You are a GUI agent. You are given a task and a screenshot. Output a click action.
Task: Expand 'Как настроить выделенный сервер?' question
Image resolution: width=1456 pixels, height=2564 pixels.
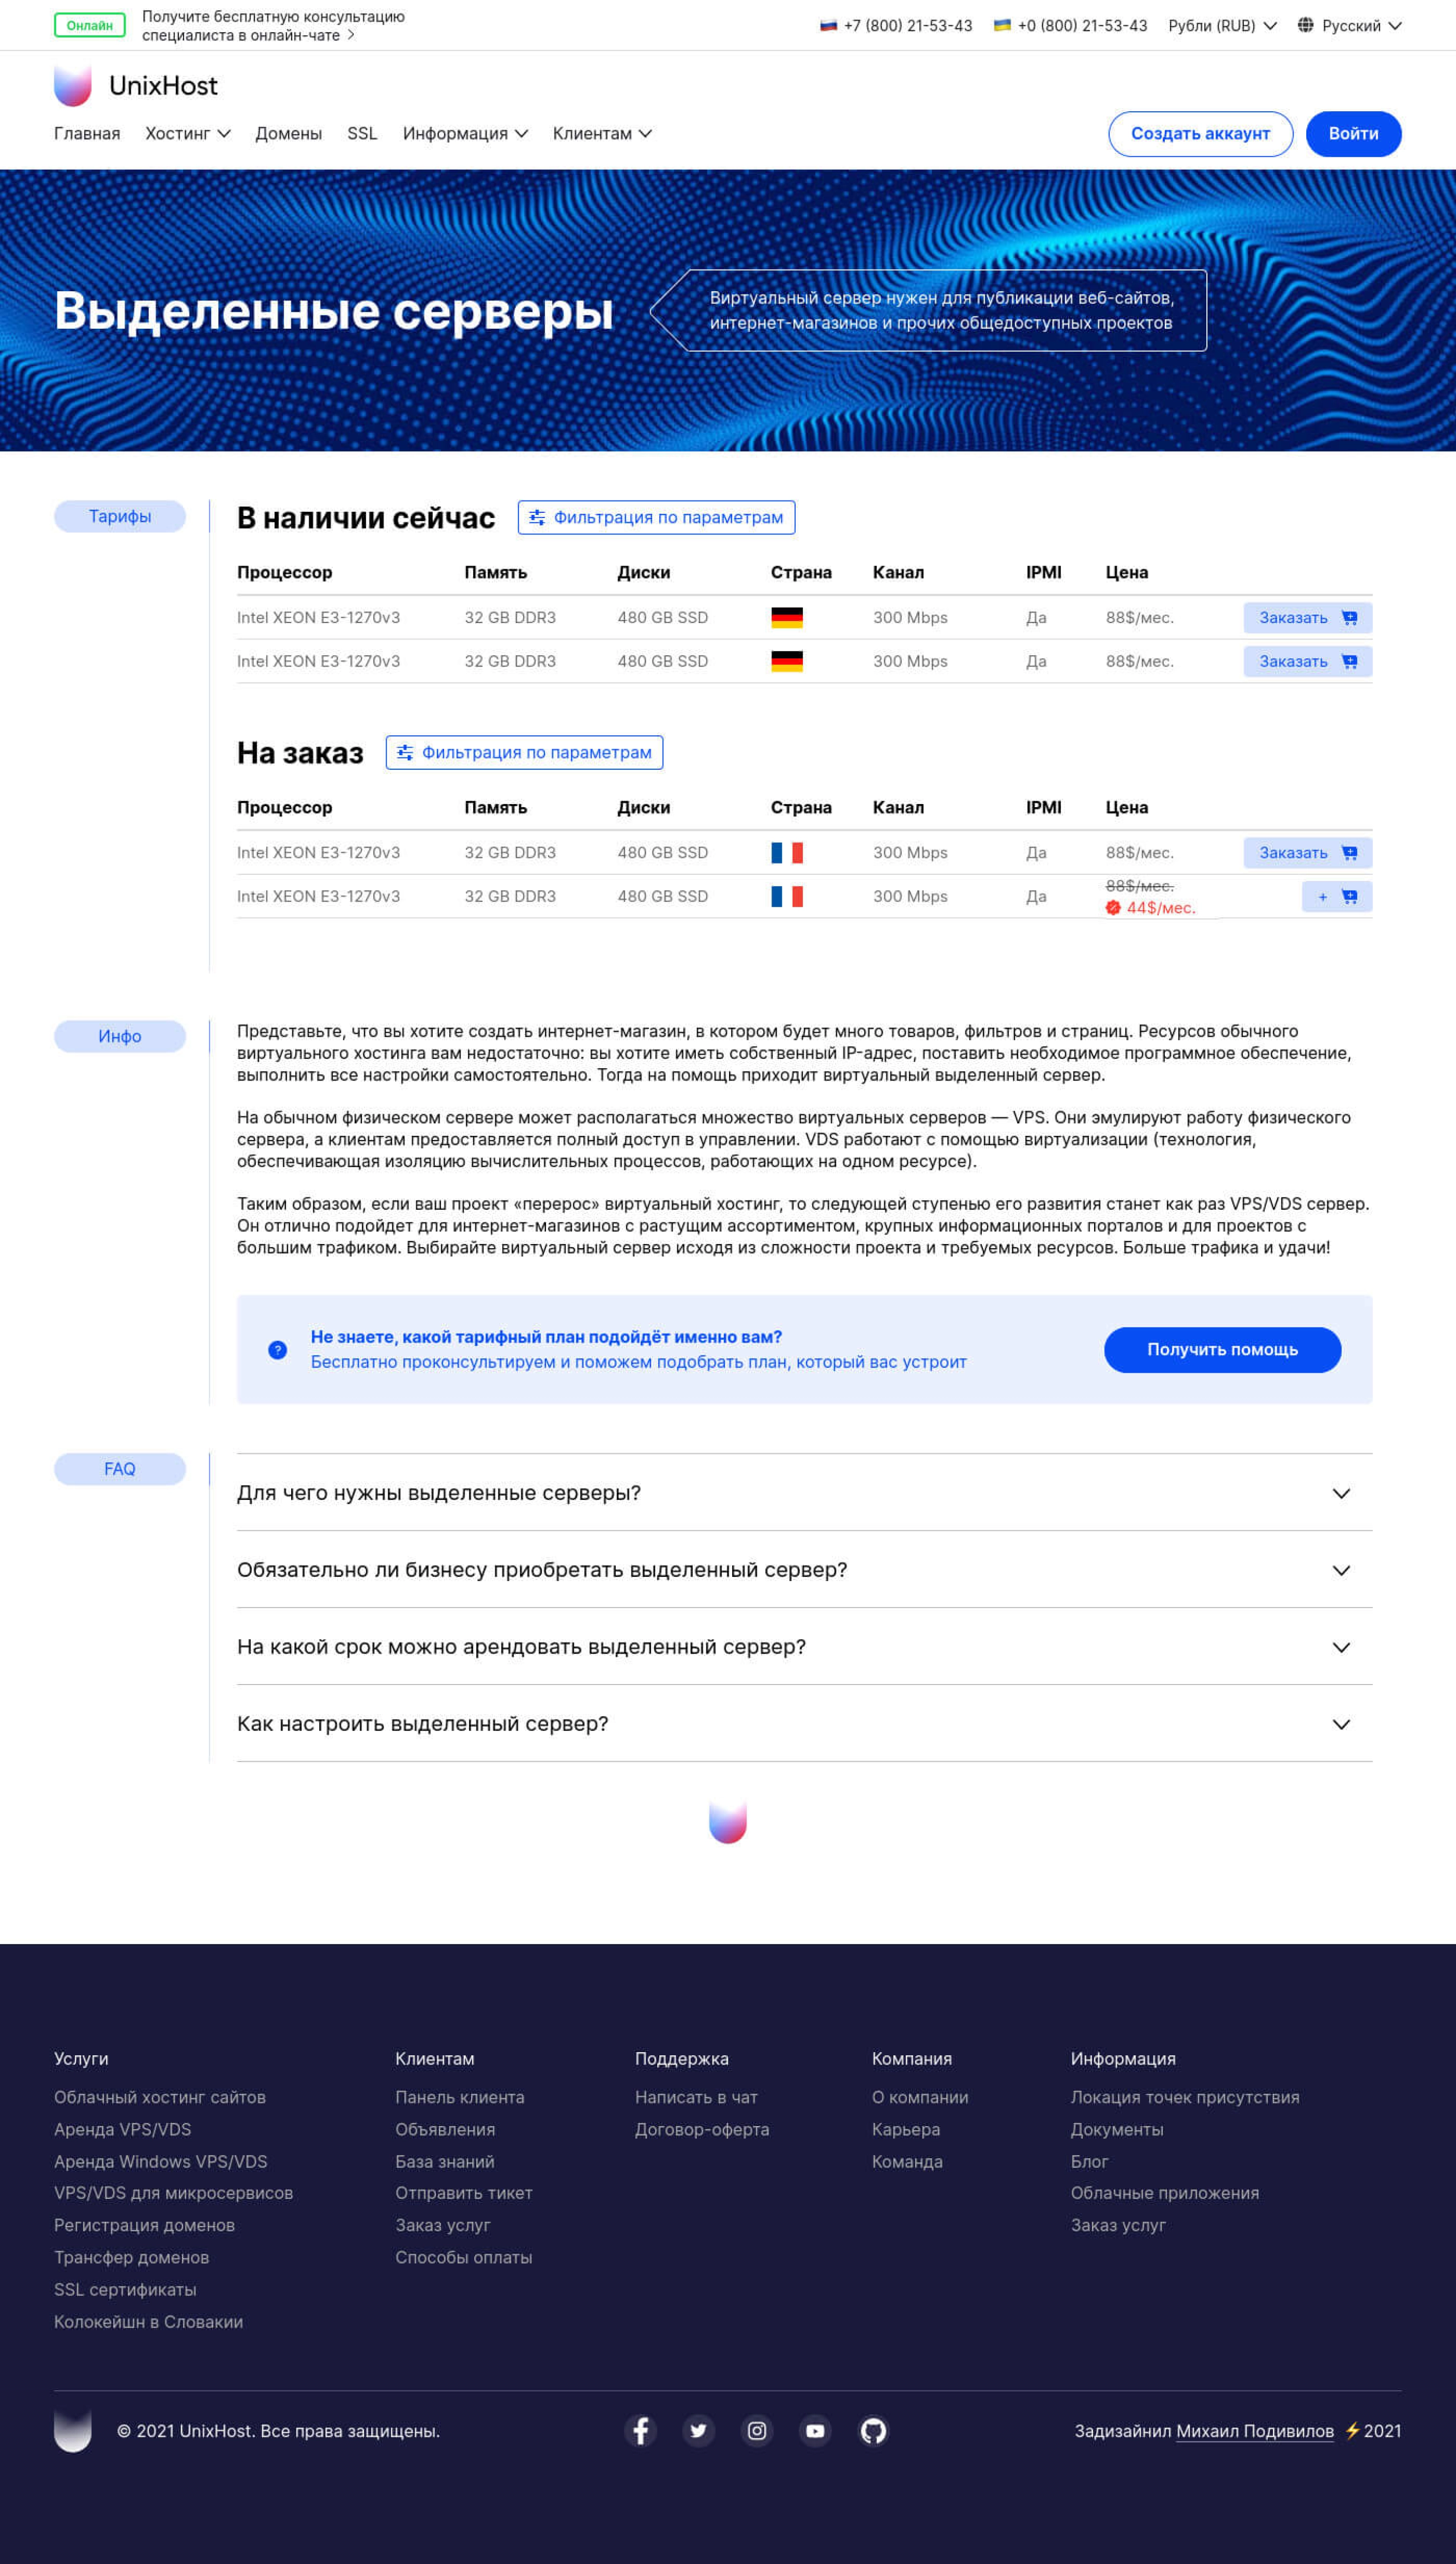click(804, 1724)
